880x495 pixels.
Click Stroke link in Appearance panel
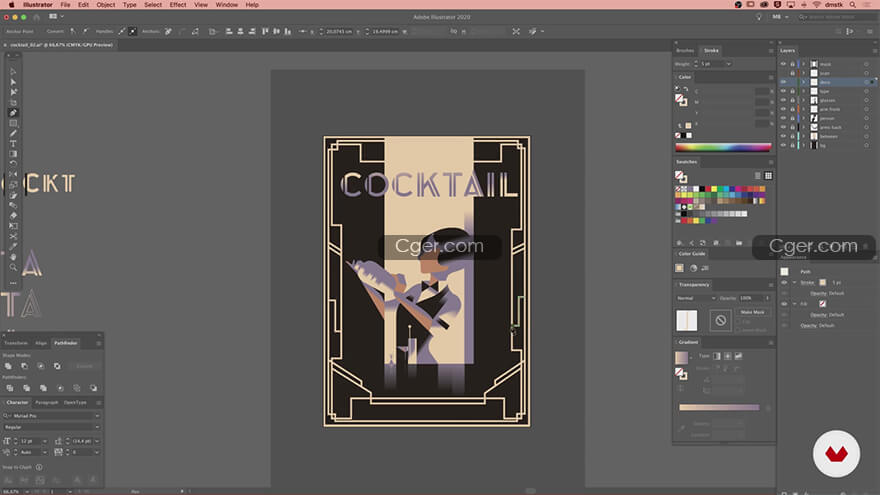click(x=807, y=282)
